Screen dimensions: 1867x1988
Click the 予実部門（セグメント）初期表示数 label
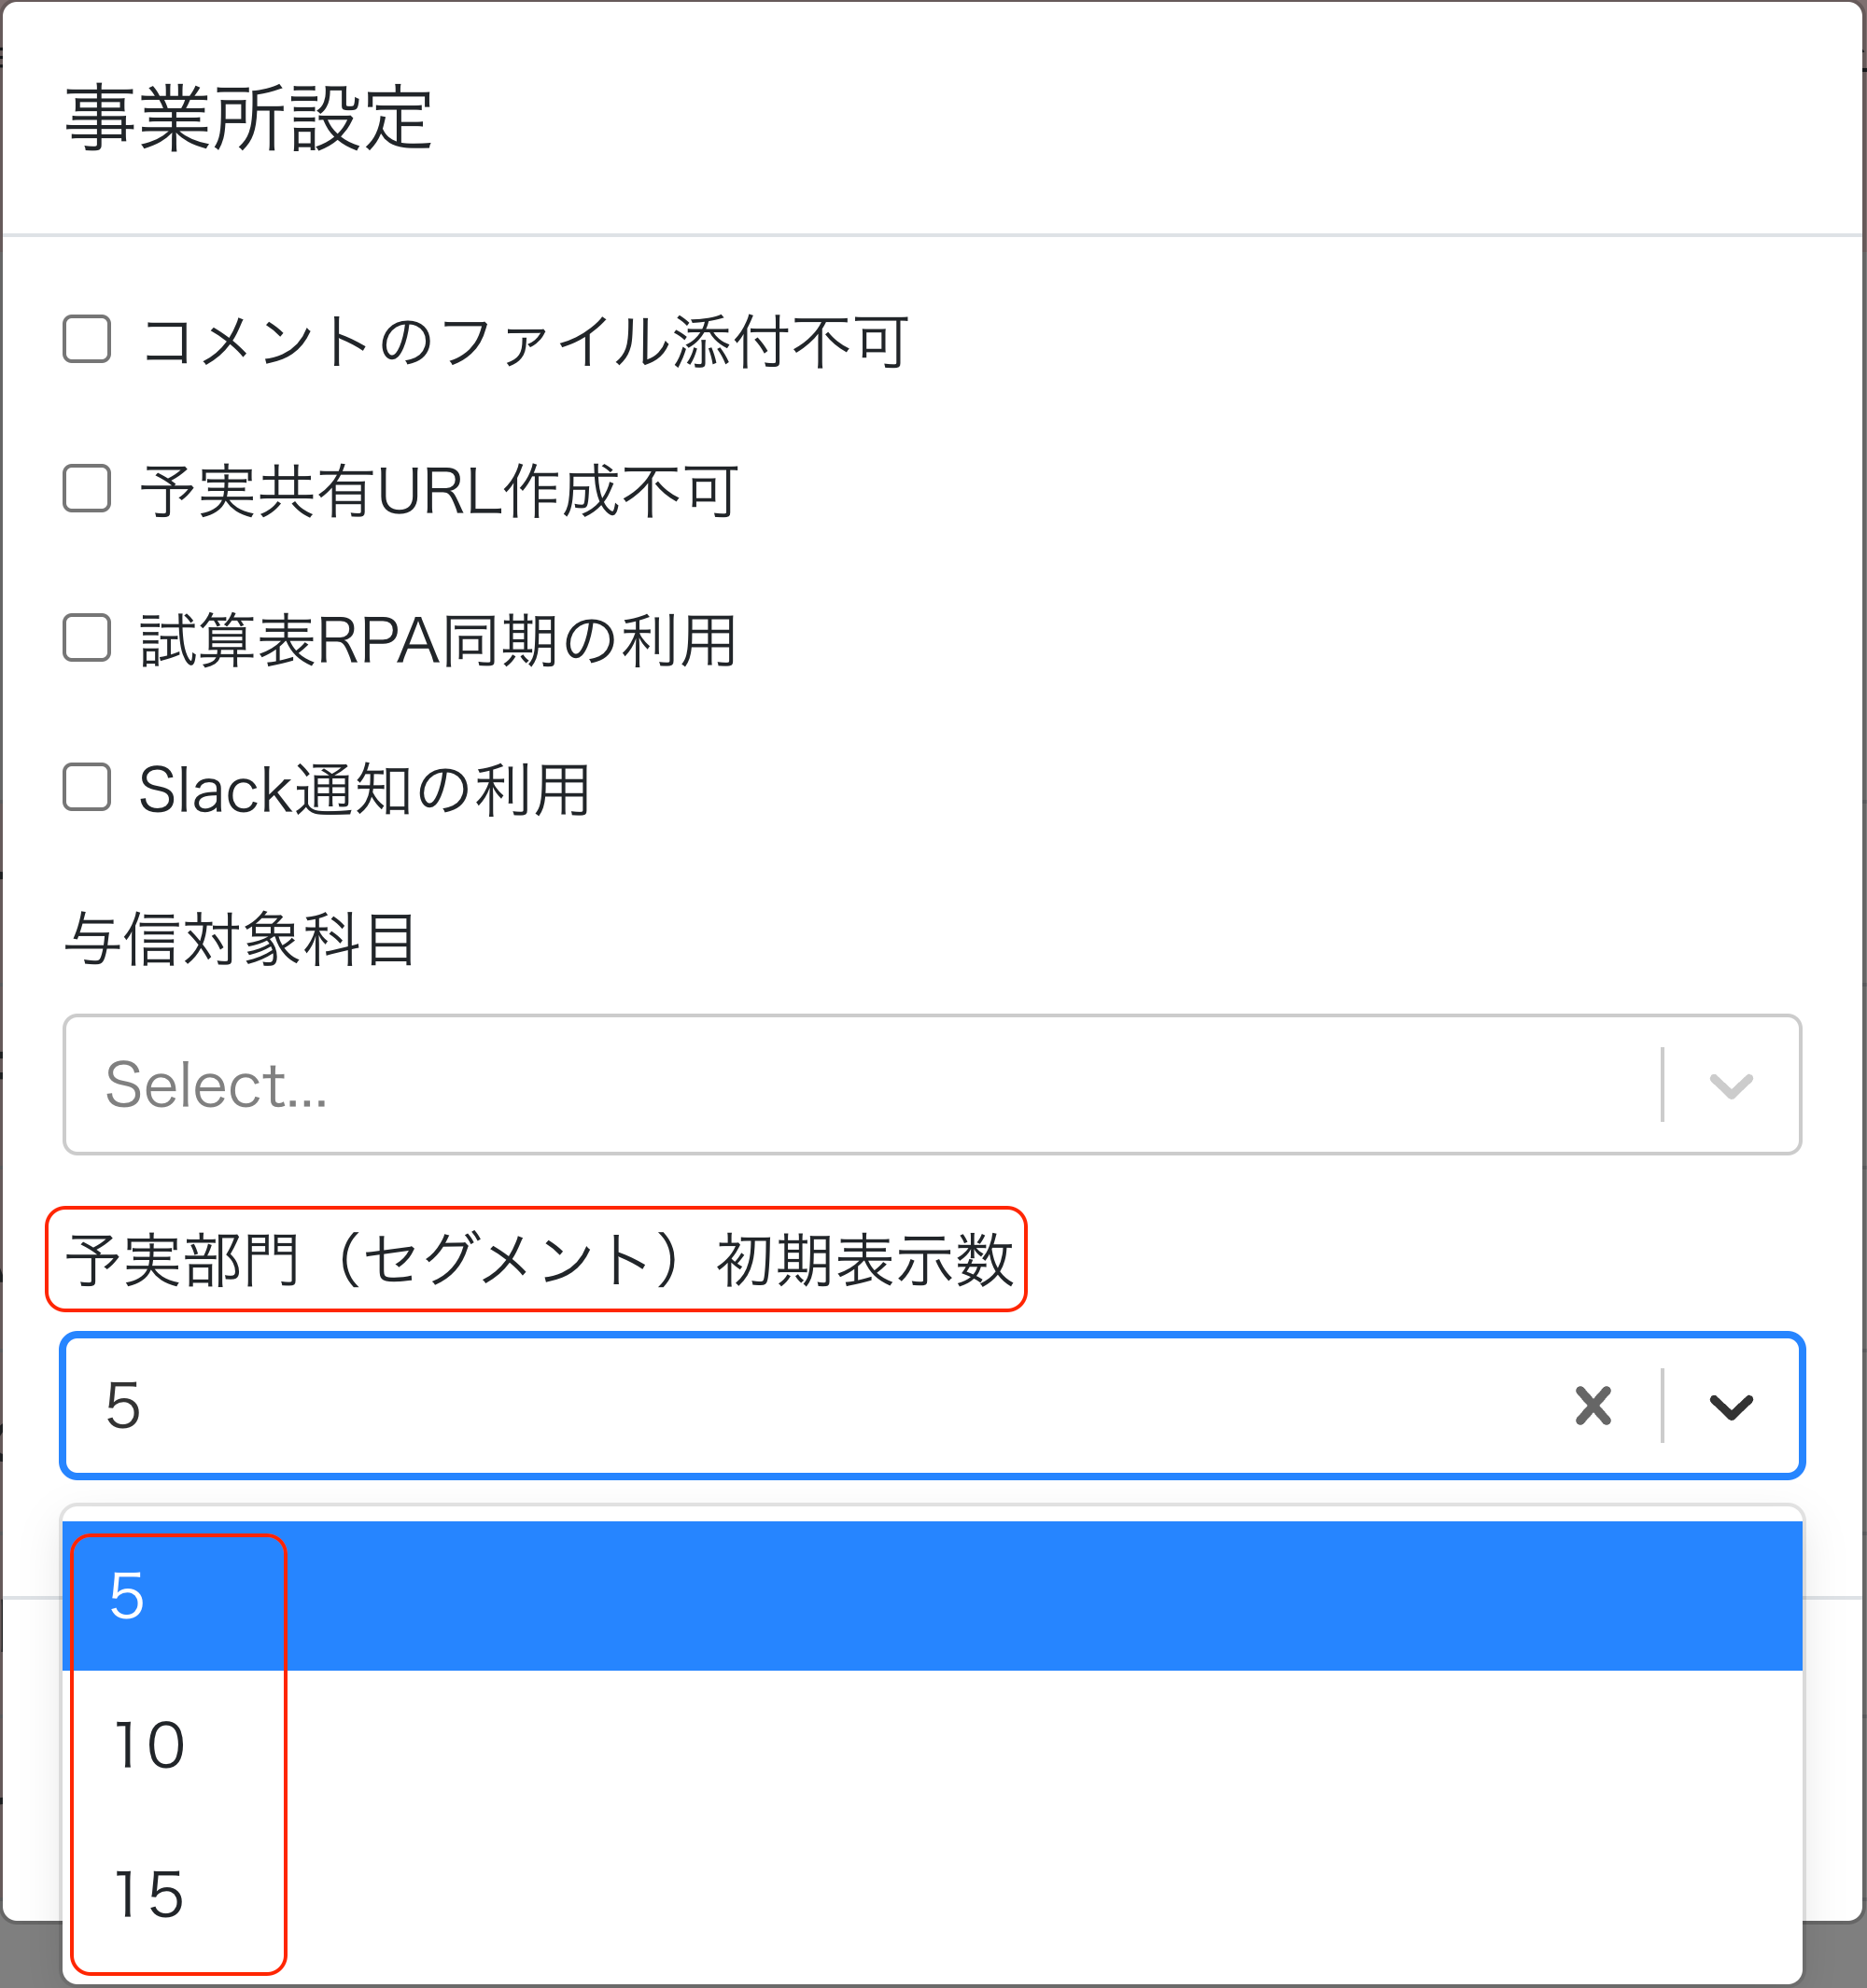pyautogui.click(x=540, y=1259)
